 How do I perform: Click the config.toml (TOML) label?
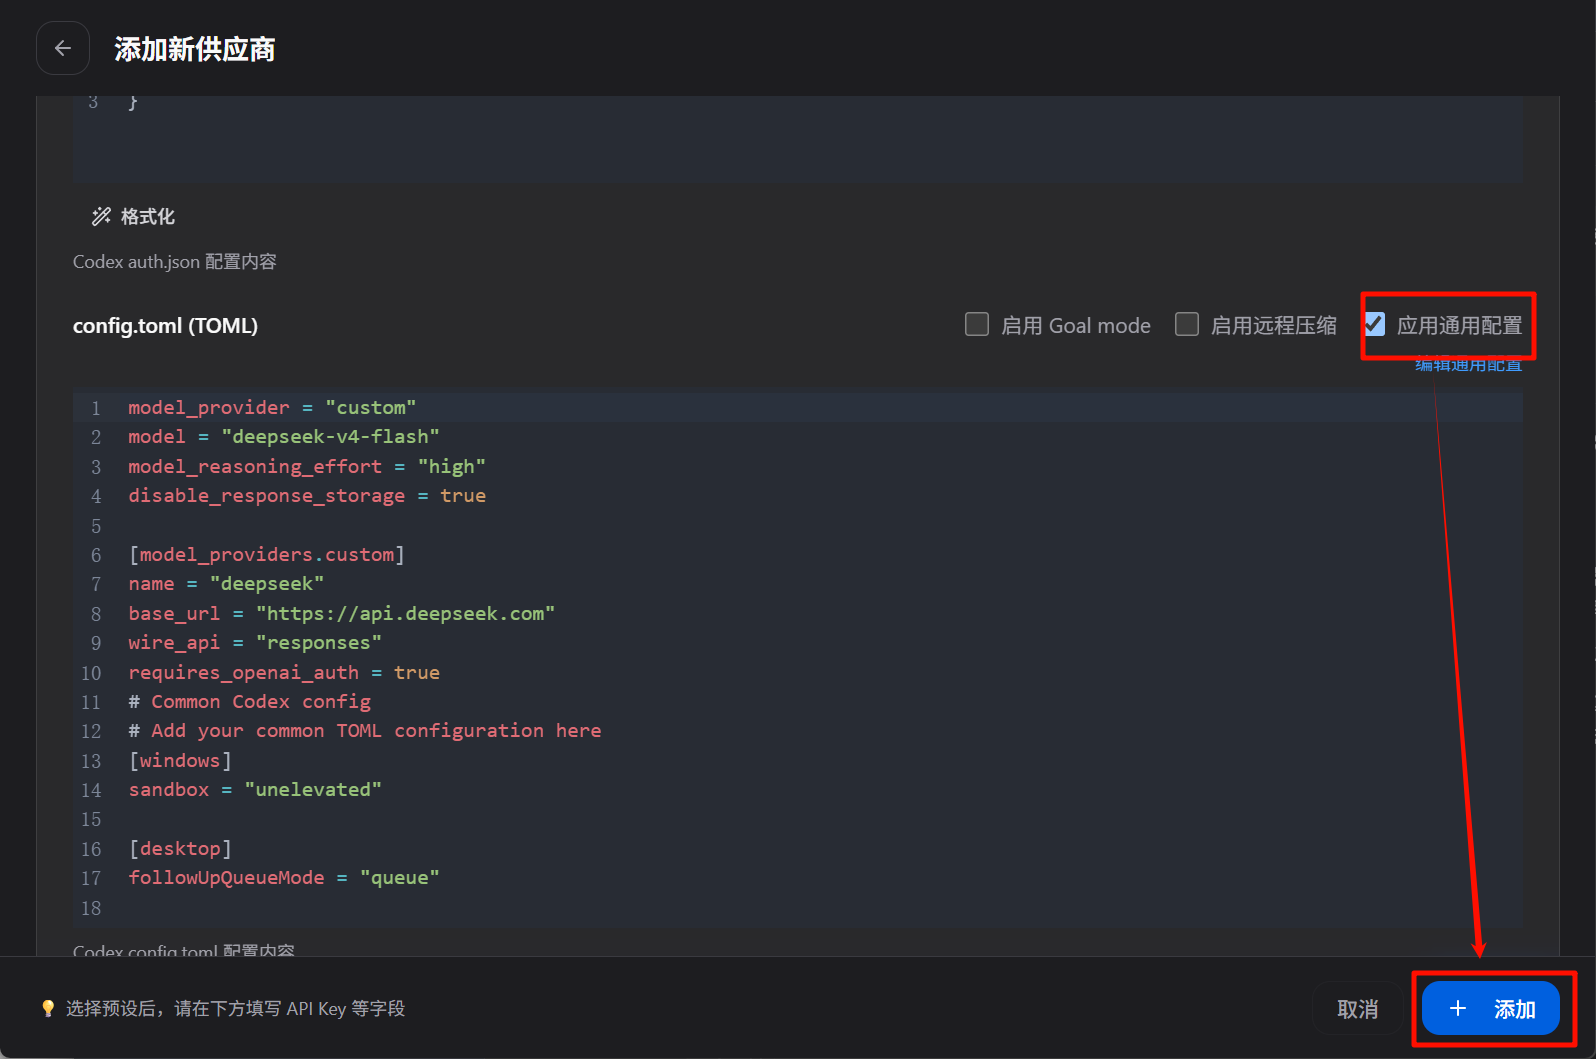coord(165,325)
